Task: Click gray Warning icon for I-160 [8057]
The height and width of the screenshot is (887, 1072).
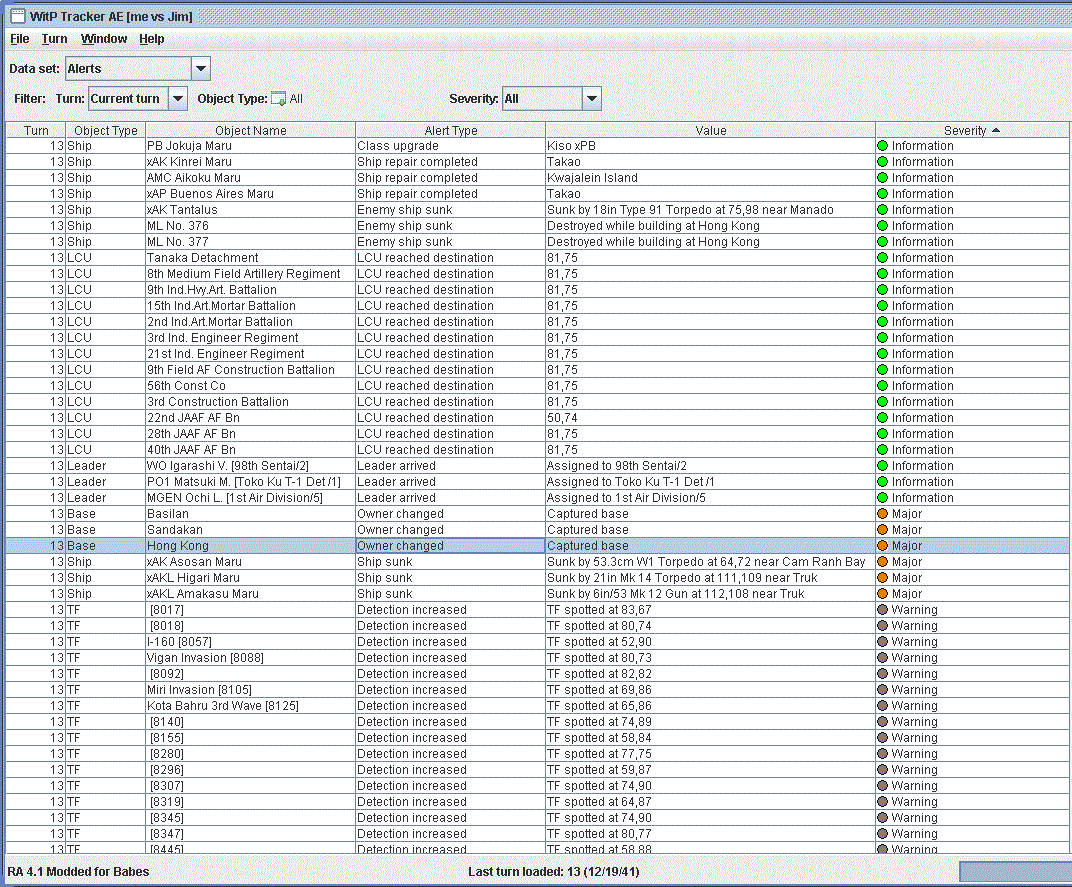Action: [883, 641]
